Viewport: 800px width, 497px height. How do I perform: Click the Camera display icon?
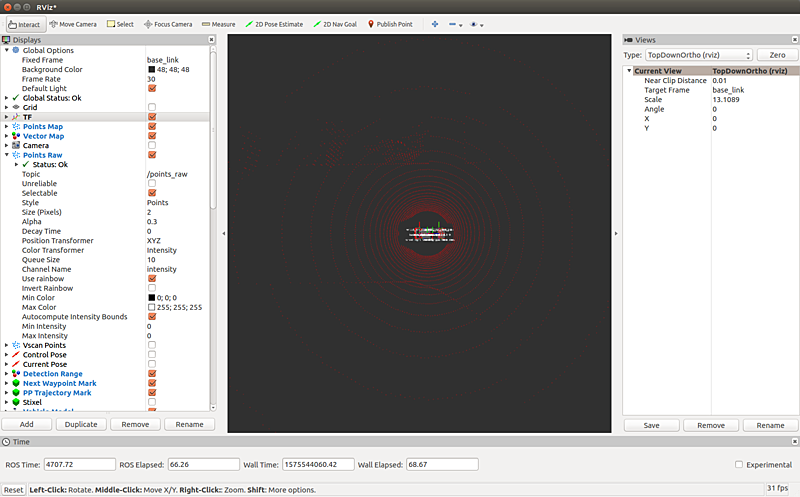16,146
